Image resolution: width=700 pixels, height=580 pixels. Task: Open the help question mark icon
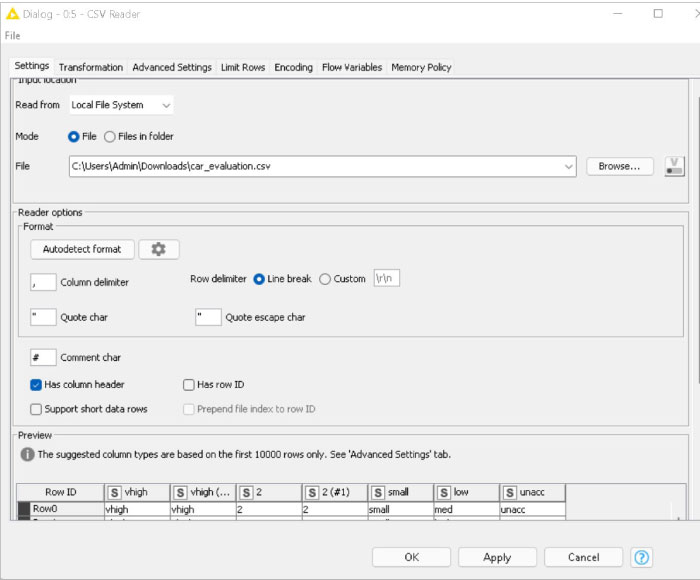click(x=641, y=557)
